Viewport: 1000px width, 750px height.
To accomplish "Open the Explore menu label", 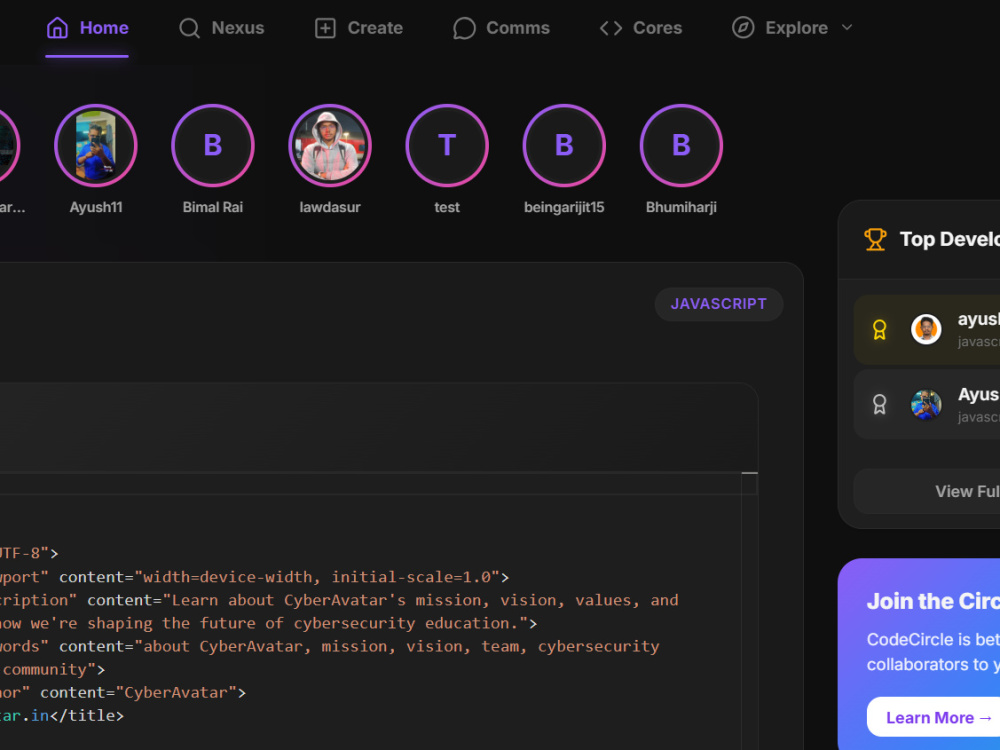I will 797,28.
